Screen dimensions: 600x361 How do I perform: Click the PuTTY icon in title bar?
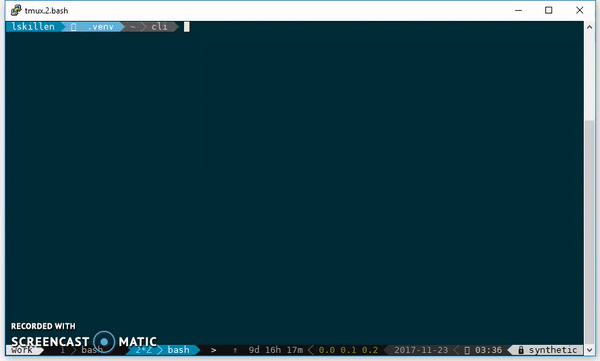point(16,10)
